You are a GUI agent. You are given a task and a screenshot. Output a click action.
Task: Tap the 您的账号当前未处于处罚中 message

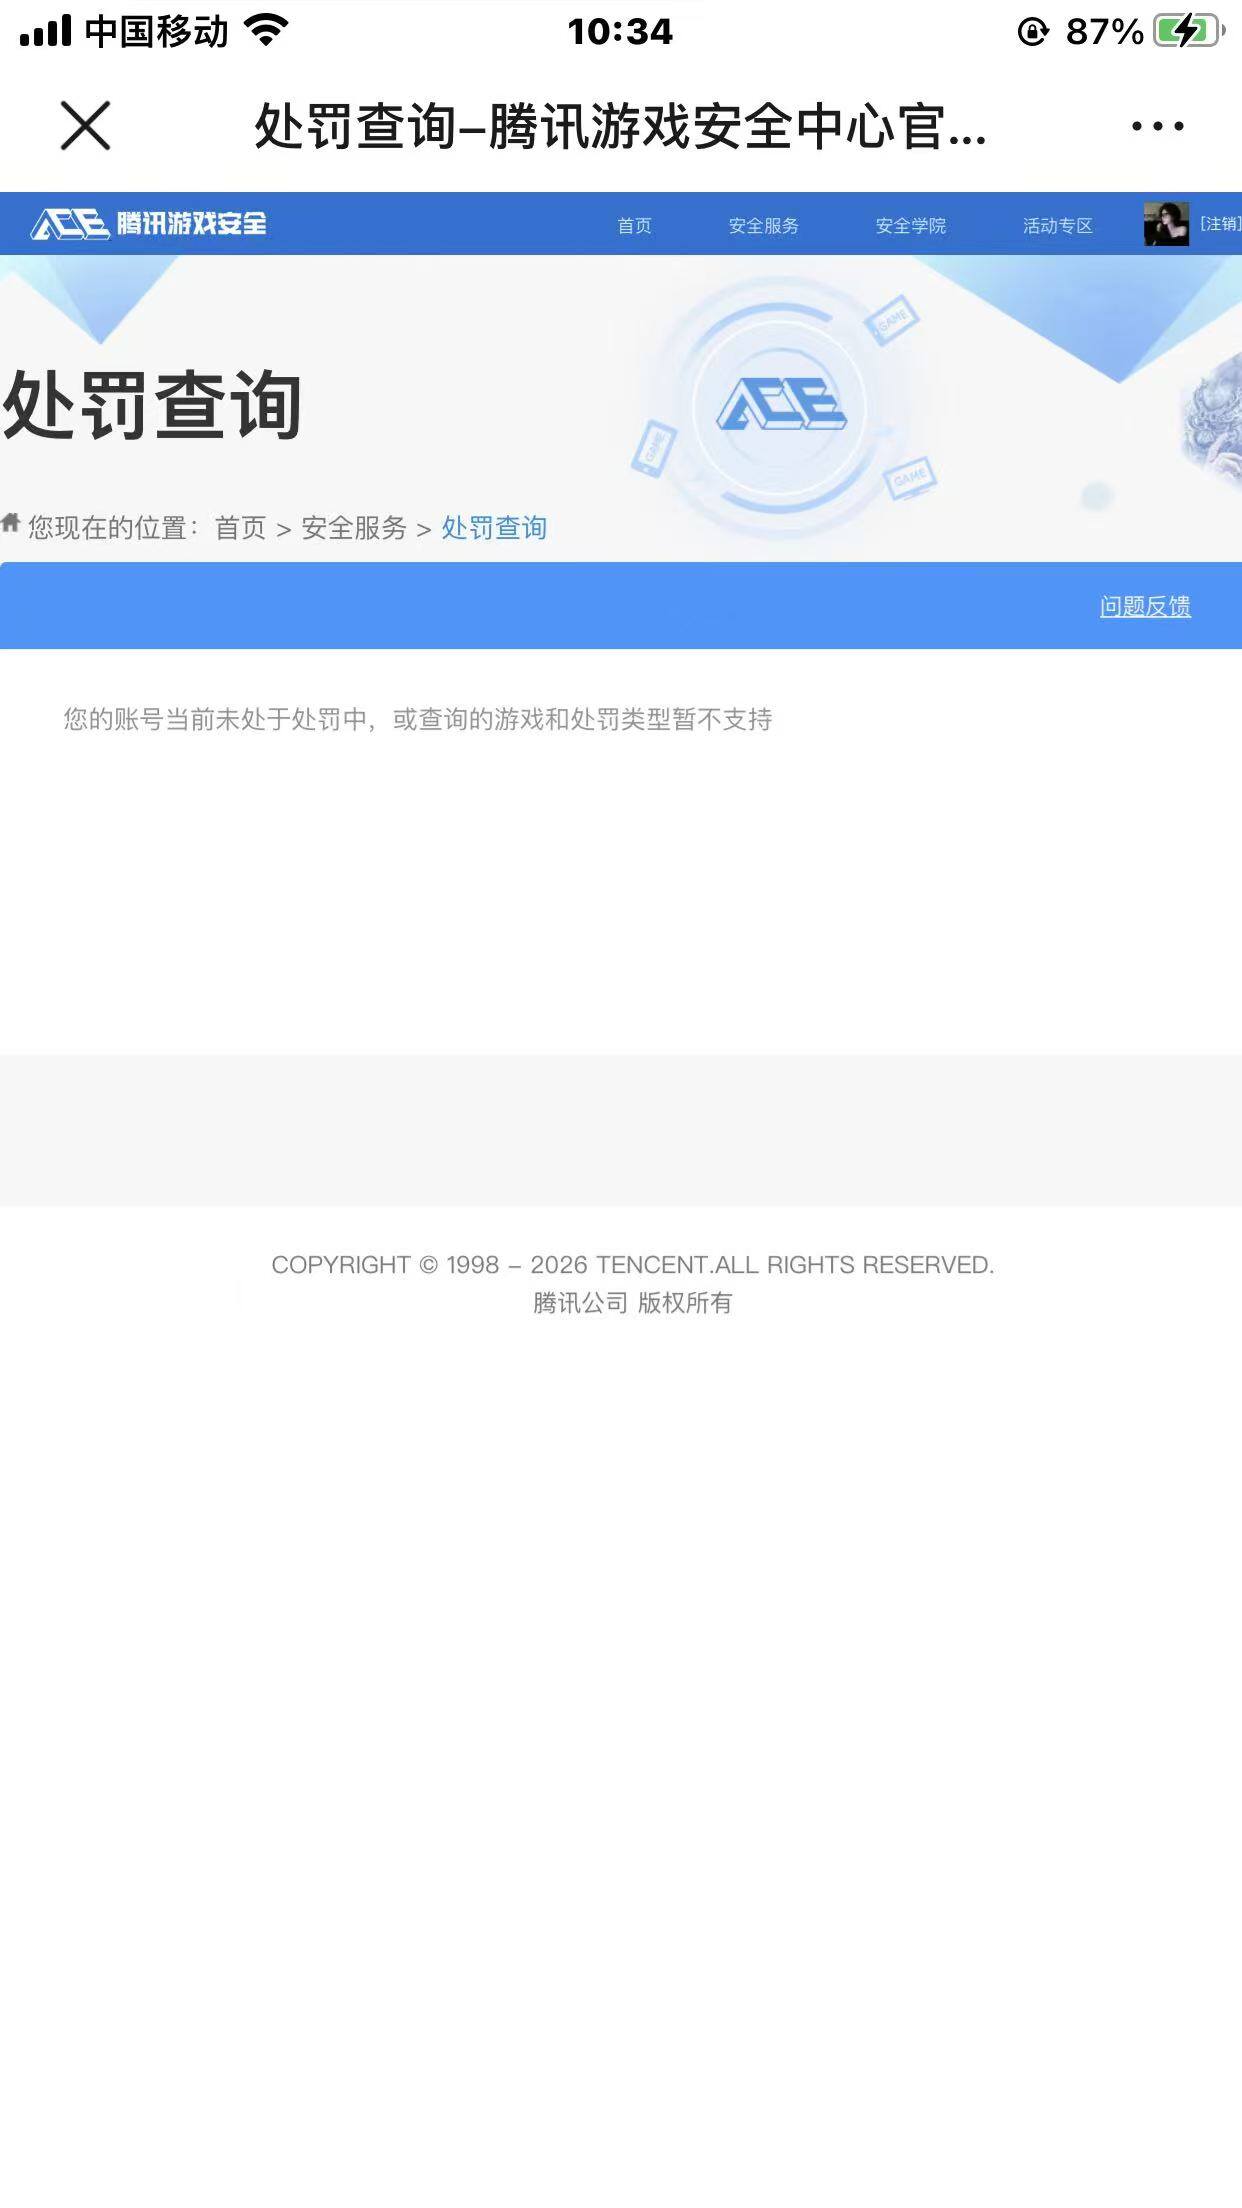418,719
